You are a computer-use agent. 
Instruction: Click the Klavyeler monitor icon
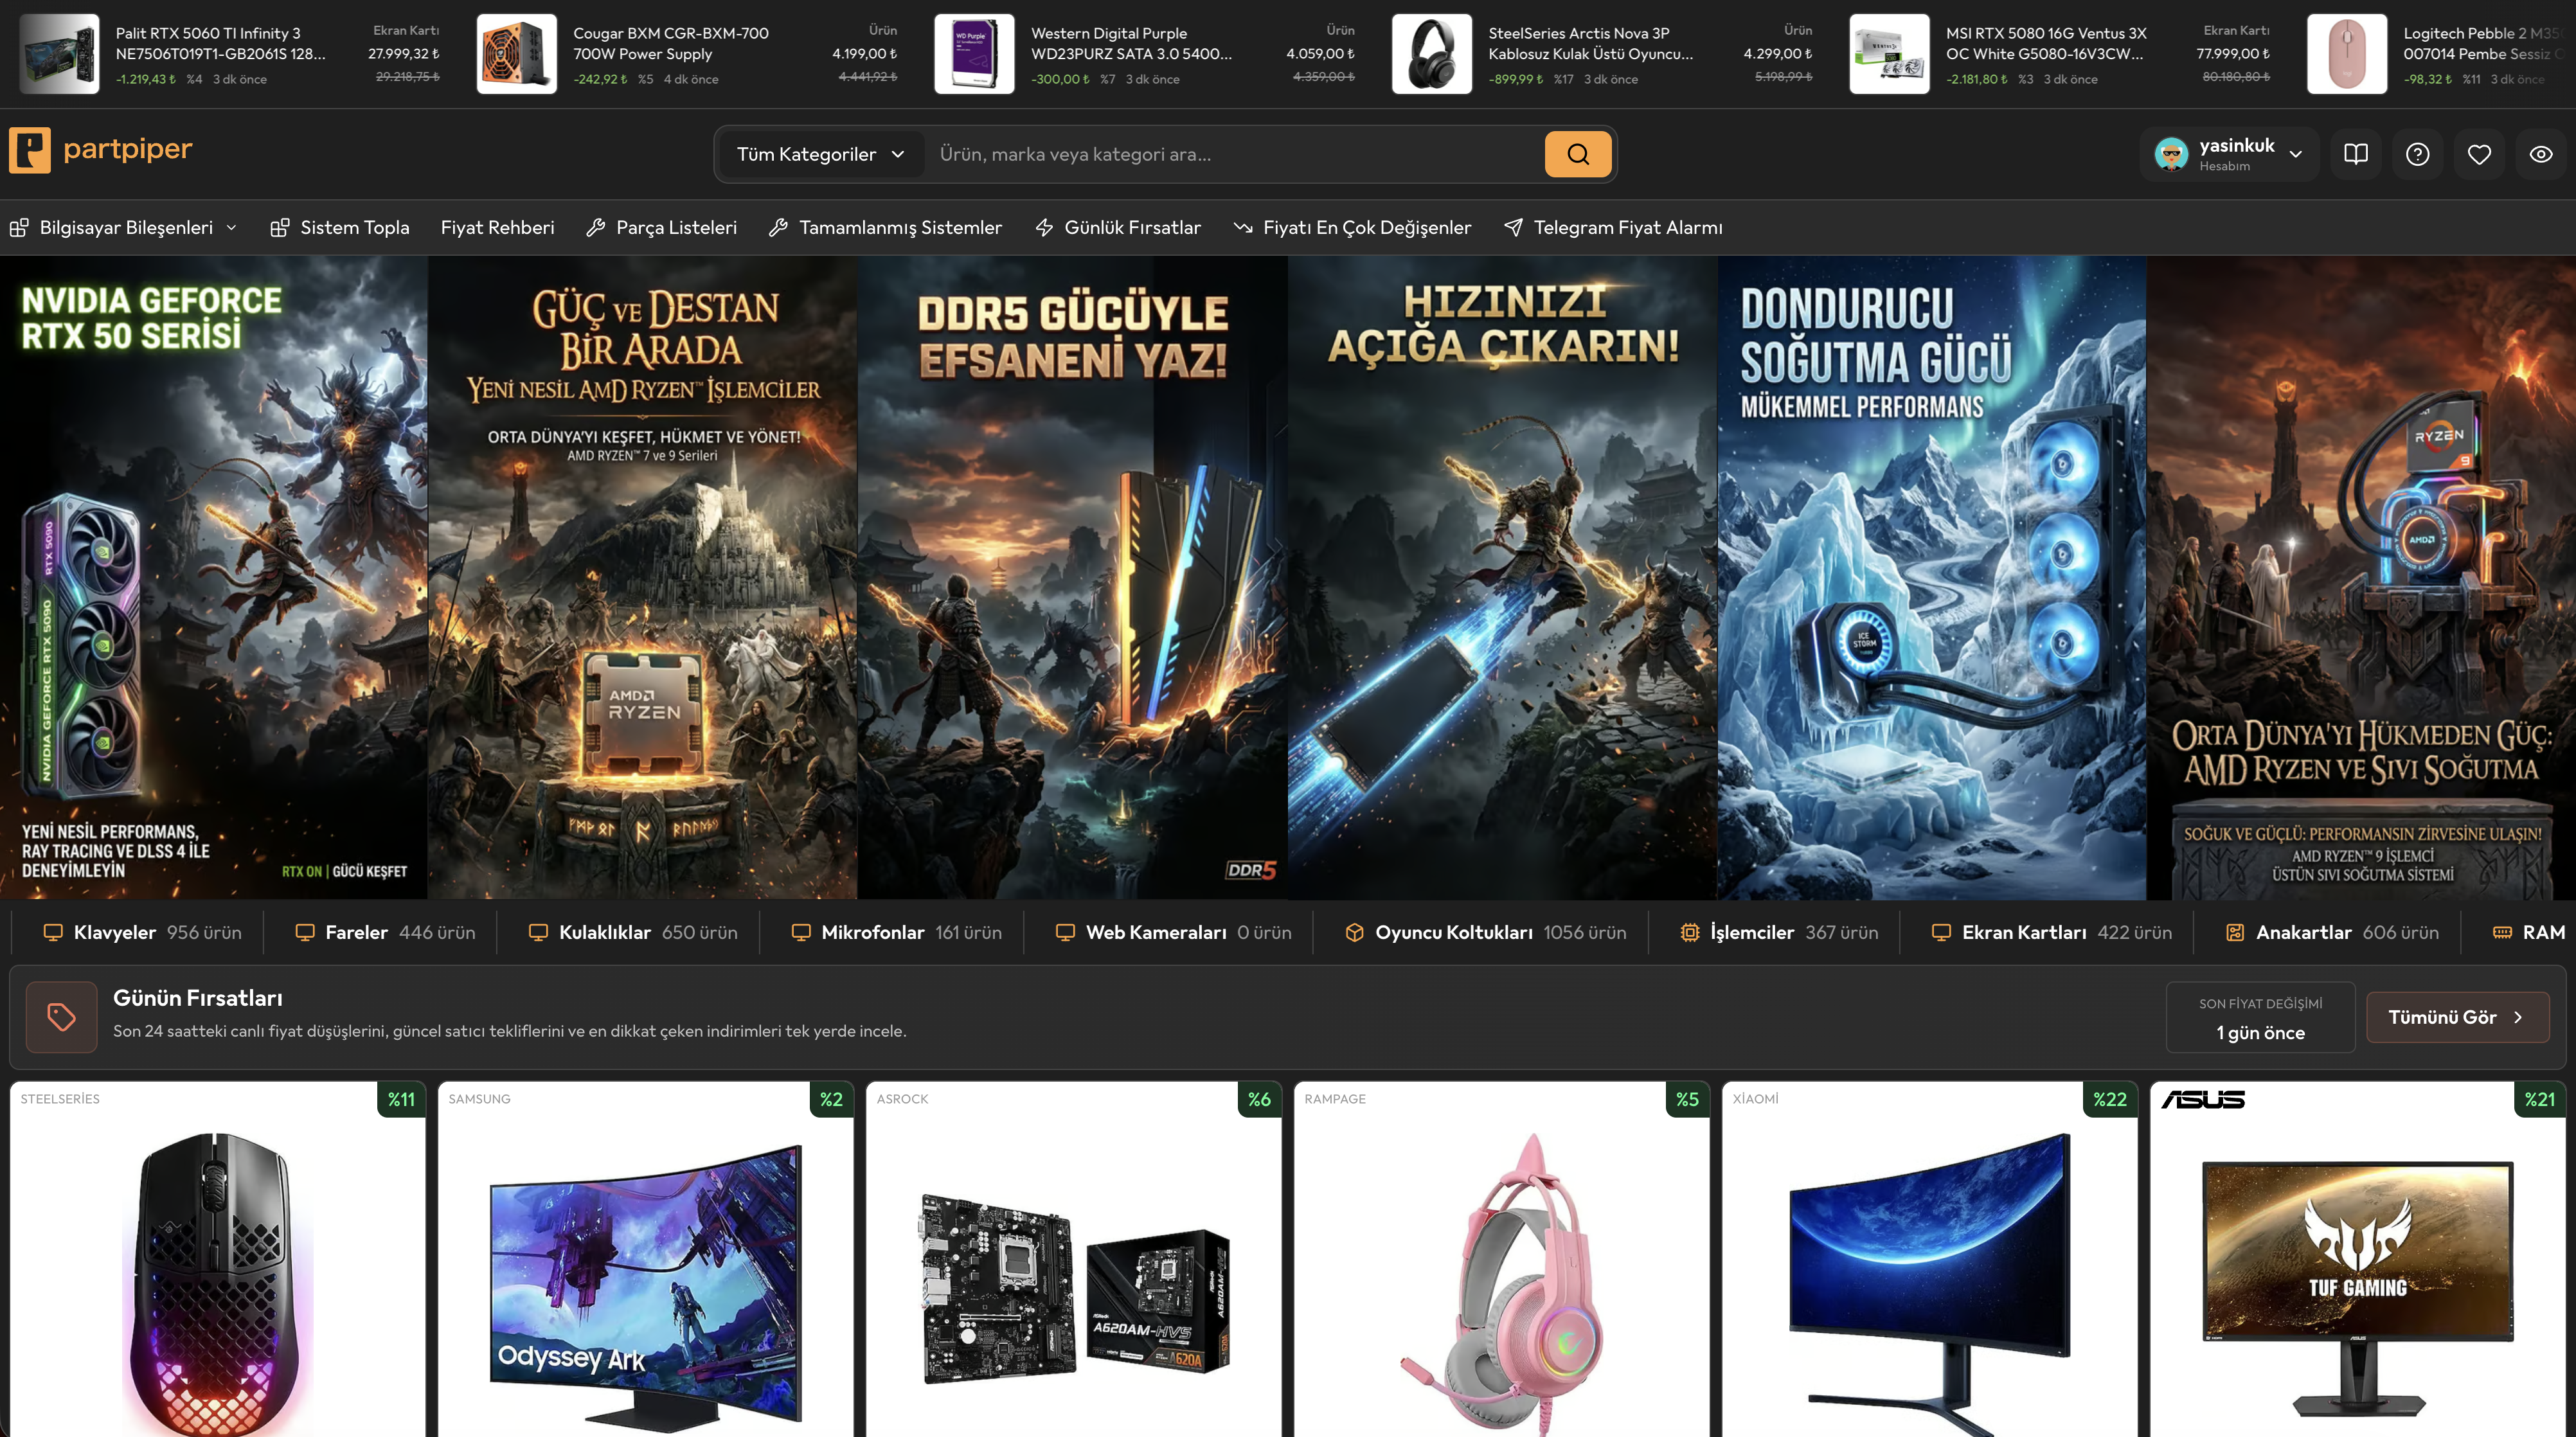pyautogui.click(x=53, y=932)
